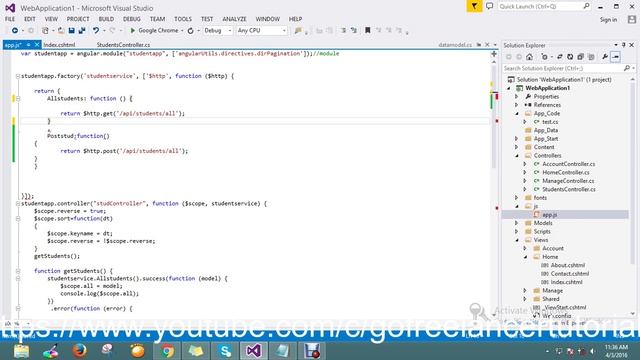
Task: Pin the app.js tab
Action: point(29,45)
